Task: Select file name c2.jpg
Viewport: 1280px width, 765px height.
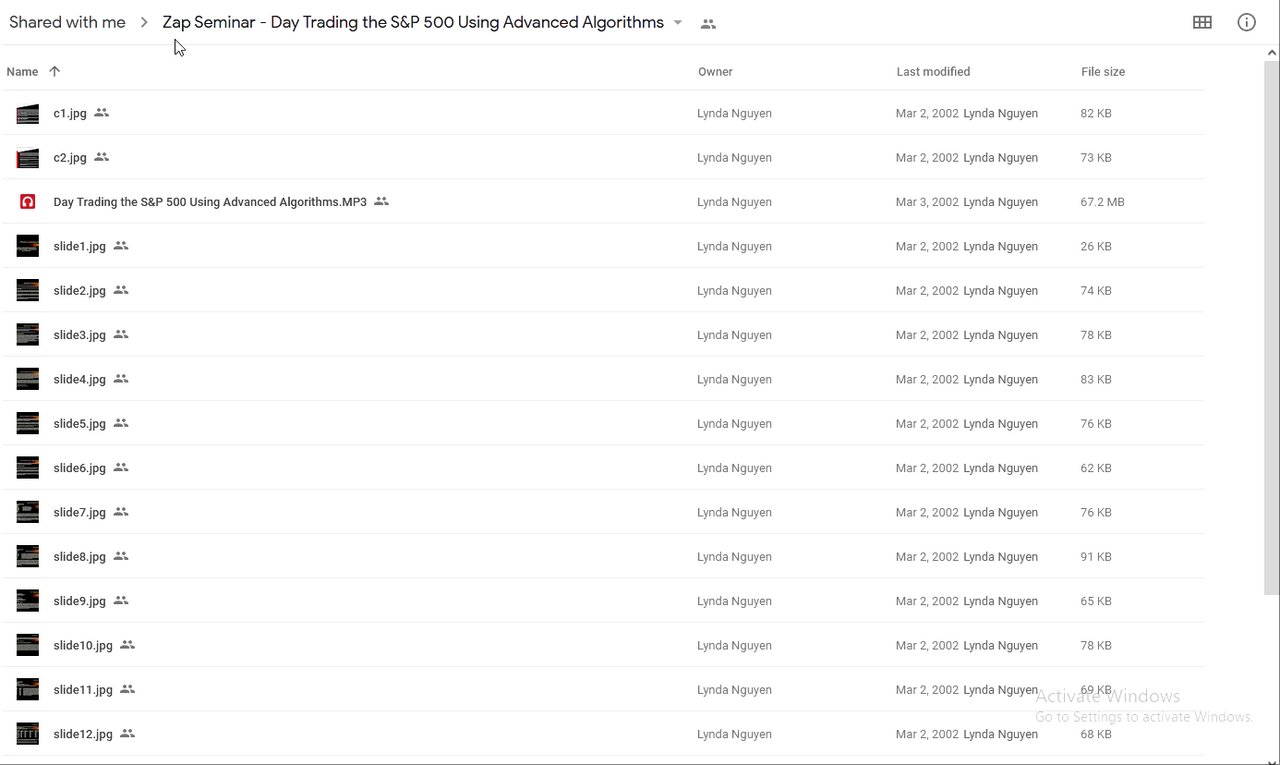Action: coord(70,158)
